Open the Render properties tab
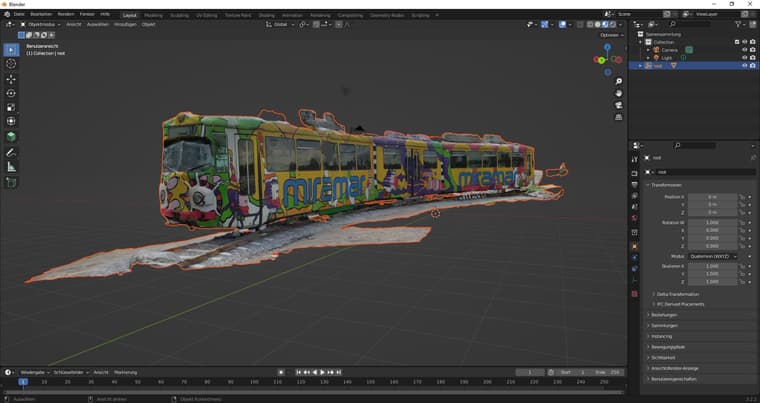 [x=635, y=173]
